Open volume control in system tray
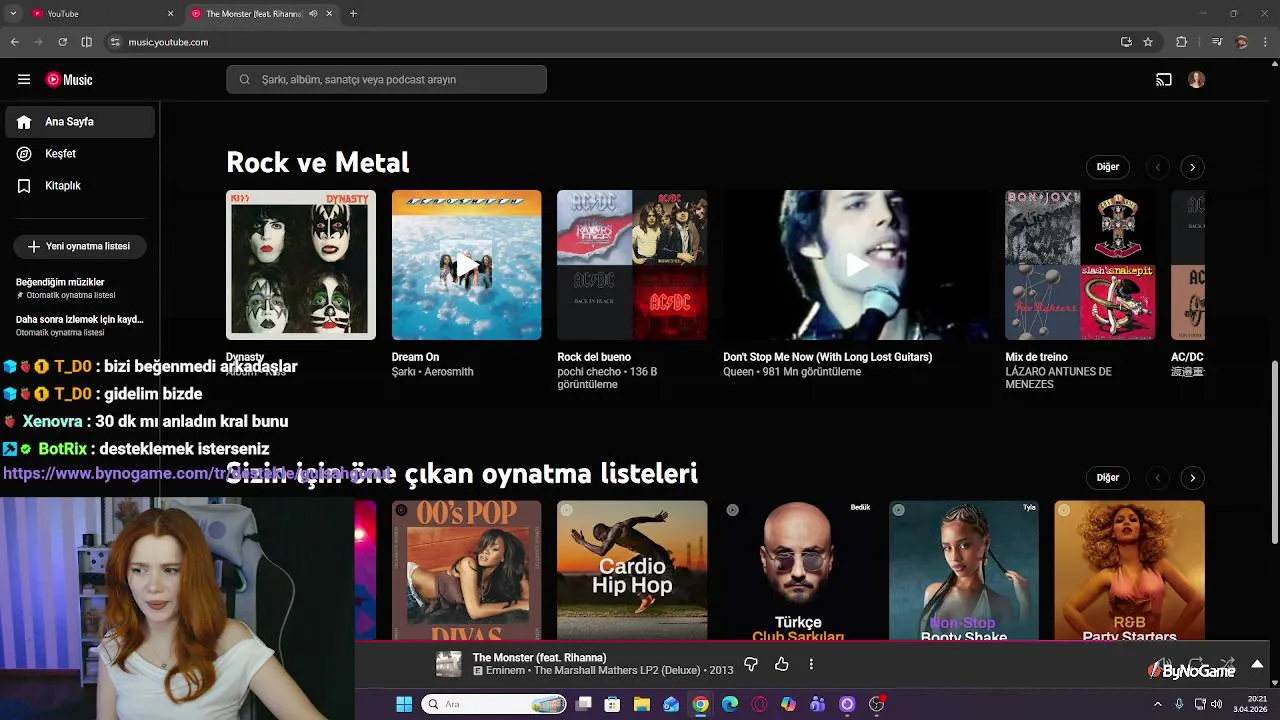The height and width of the screenshot is (720, 1280). pos(1217,704)
